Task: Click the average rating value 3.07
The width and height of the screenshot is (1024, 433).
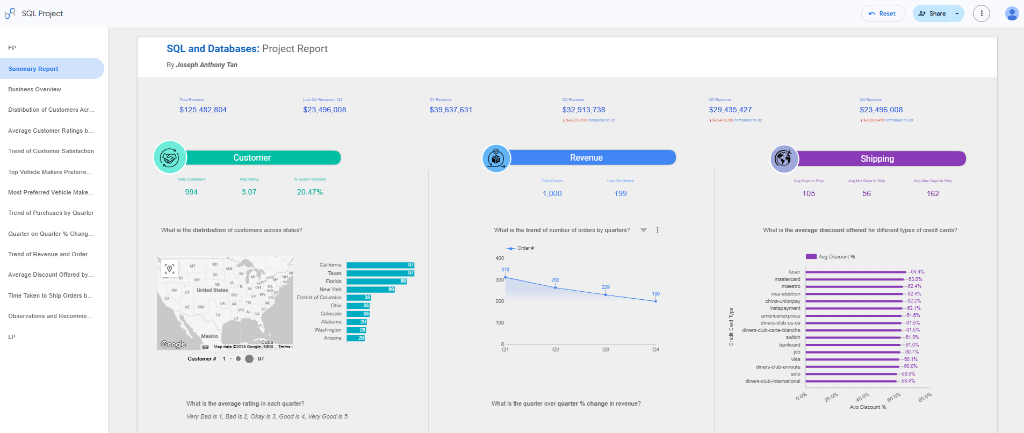Action: point(248,192)
